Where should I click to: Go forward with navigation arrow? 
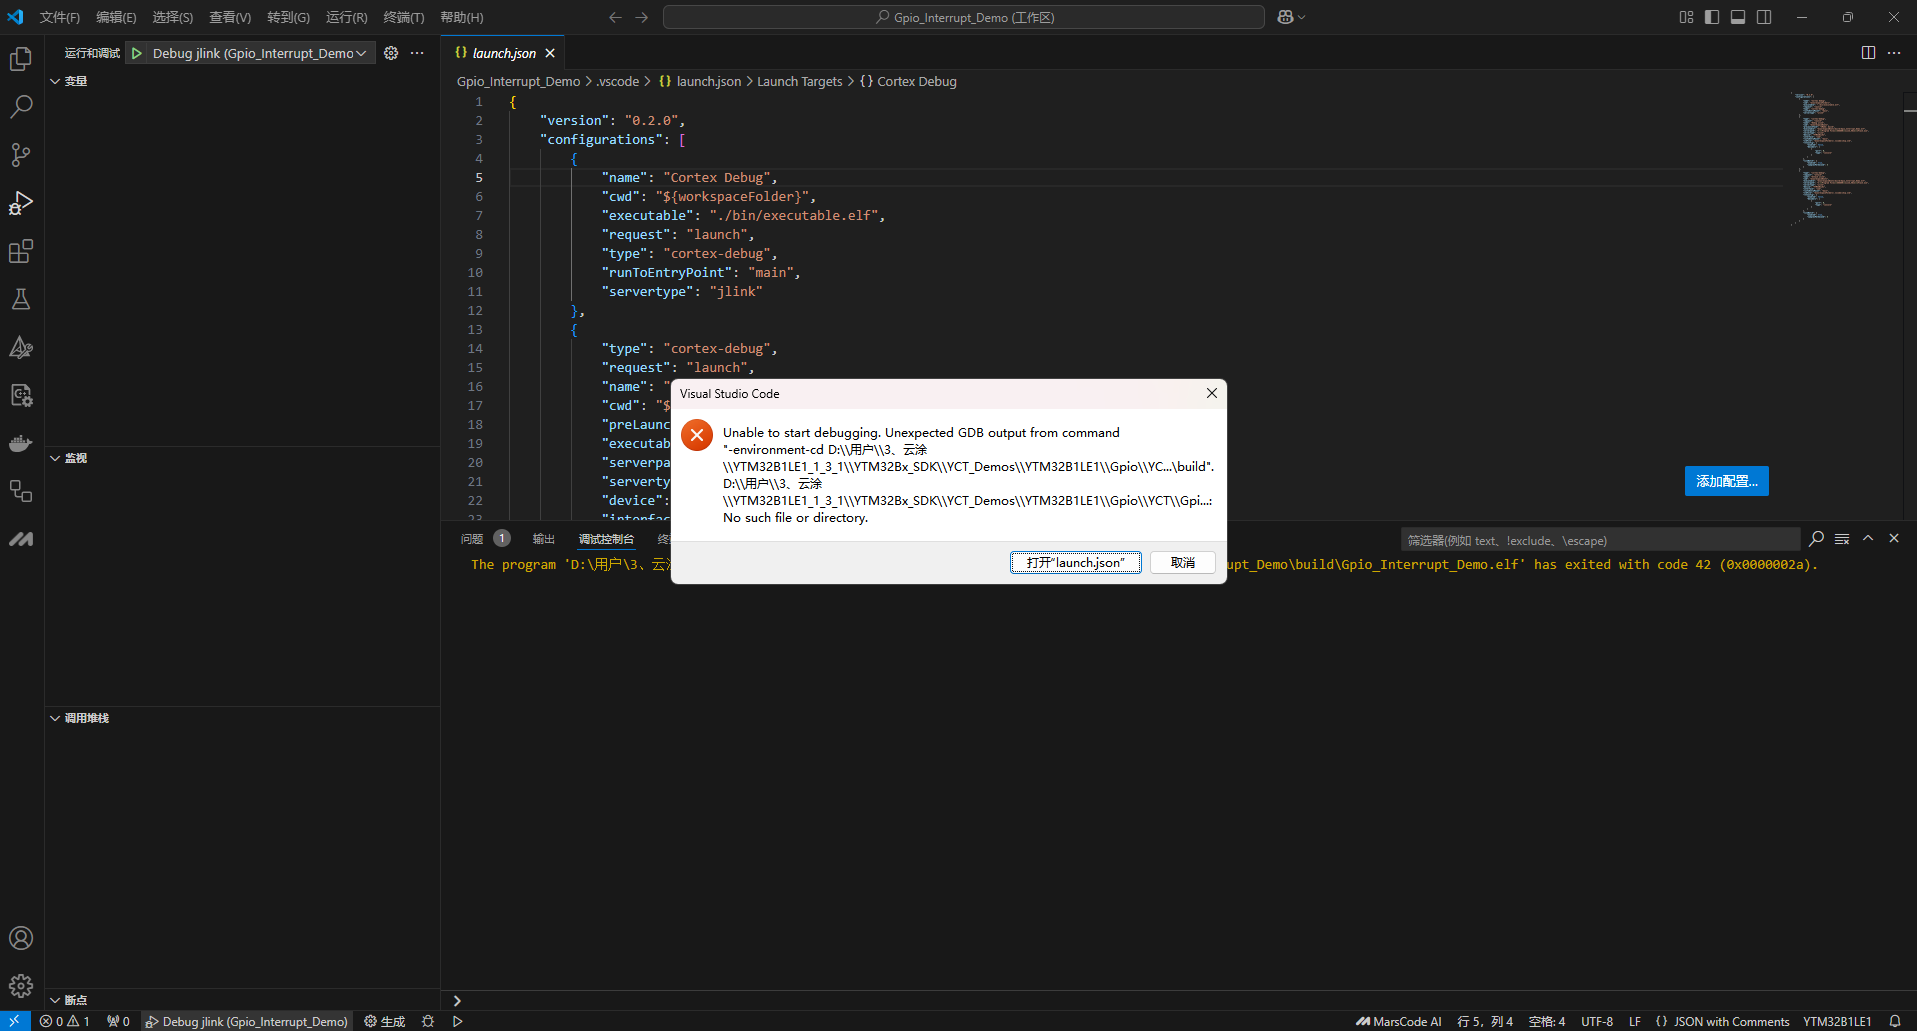pyautogui.click(x=641, y=17)
